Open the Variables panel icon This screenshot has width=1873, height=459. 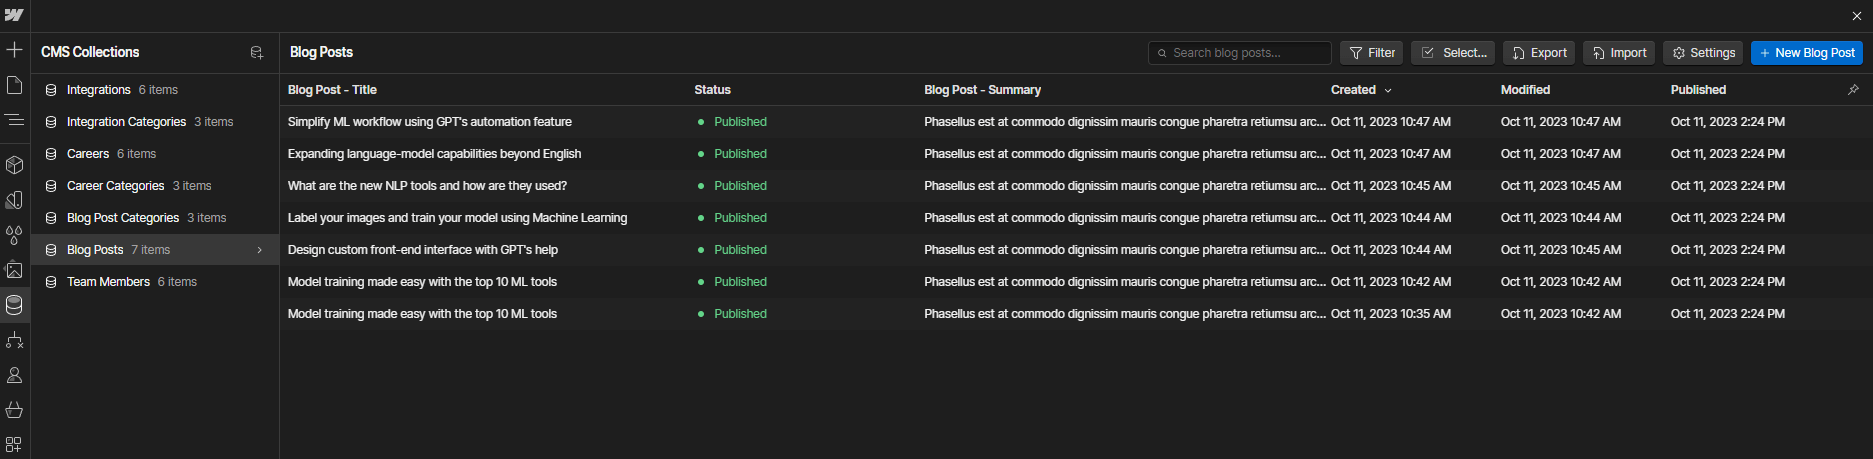click(x=14, y=200)
